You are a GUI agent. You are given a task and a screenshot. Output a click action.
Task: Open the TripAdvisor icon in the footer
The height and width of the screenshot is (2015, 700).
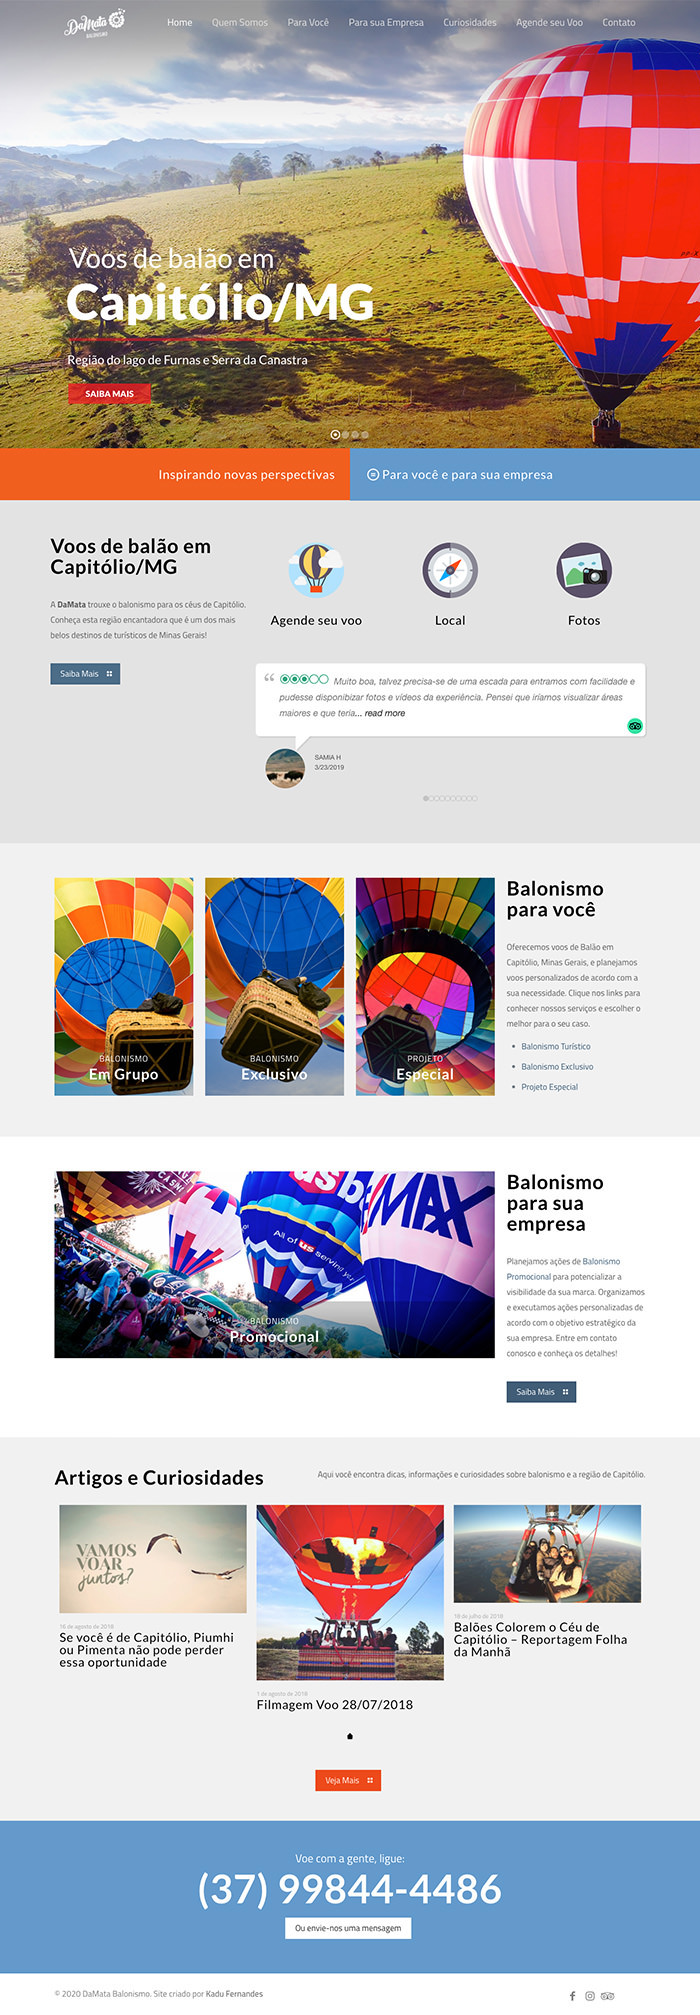607,1995
